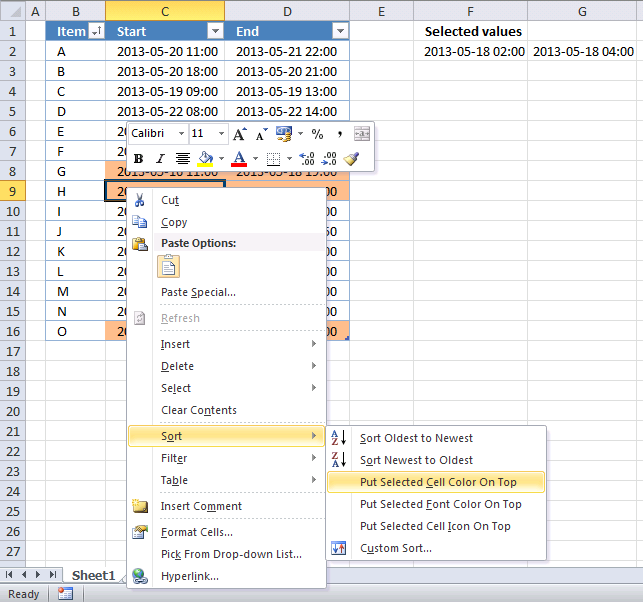
Task: Open the Select submenu
Action: tap(227, 388)
